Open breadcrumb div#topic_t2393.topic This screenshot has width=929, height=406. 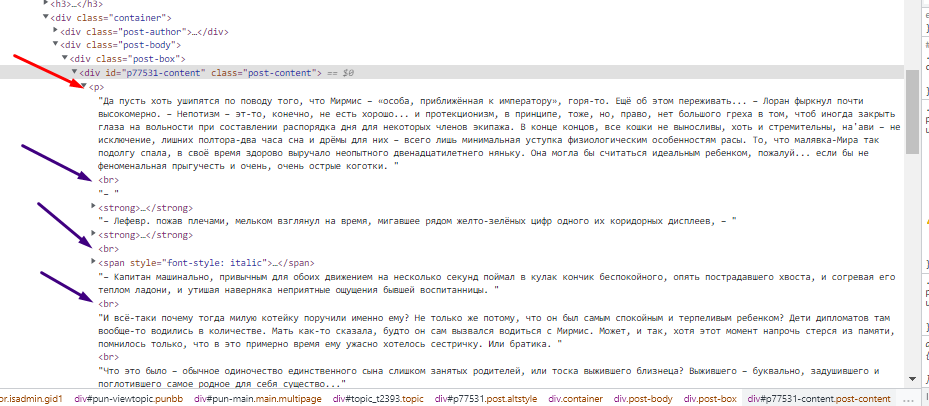(x=378, y=399)
